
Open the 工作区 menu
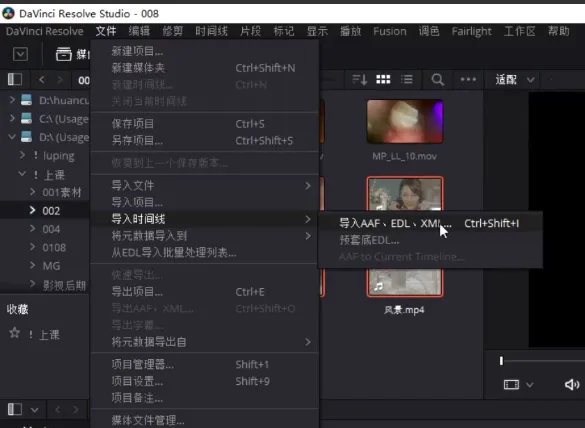click(x=520, y=31)
